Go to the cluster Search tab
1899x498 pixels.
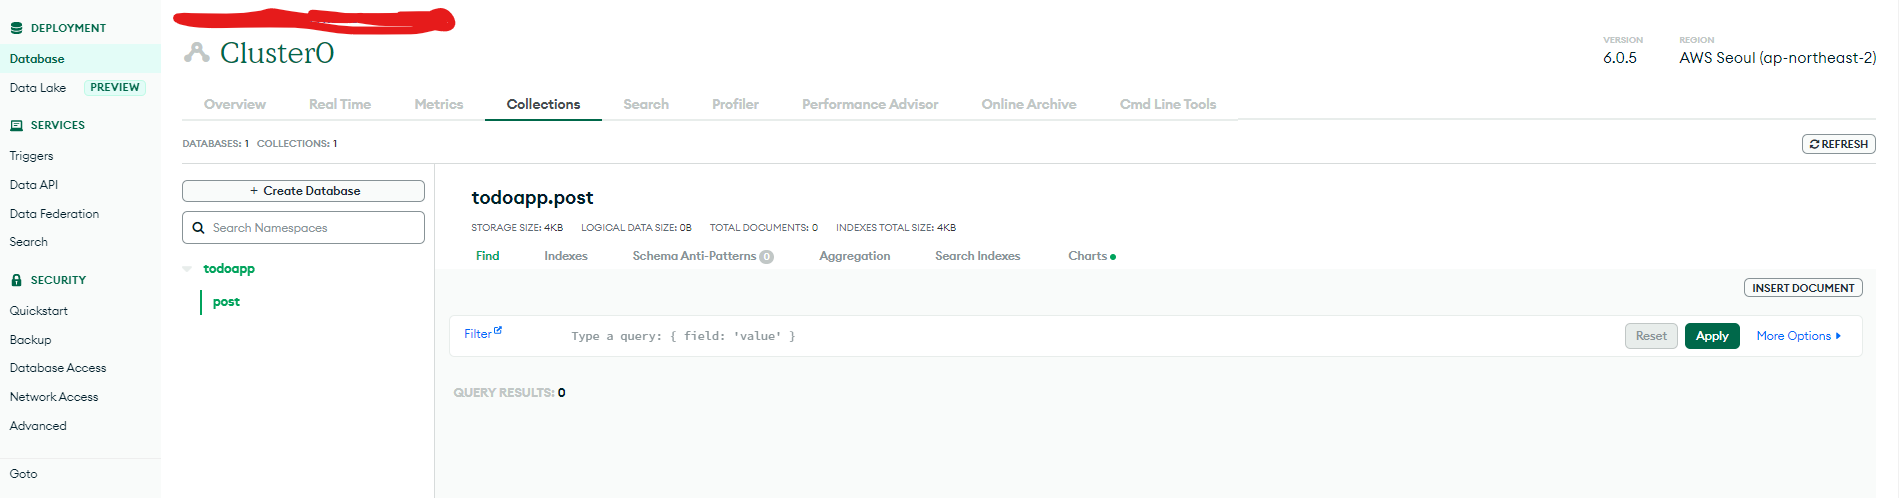[x=646, y=104]
